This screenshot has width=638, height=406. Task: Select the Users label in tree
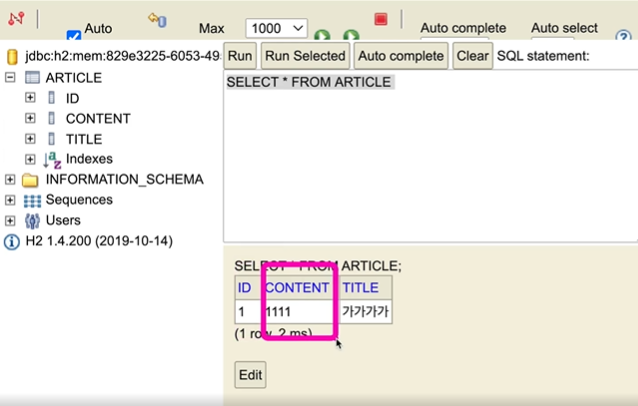(x=63, y=220)
